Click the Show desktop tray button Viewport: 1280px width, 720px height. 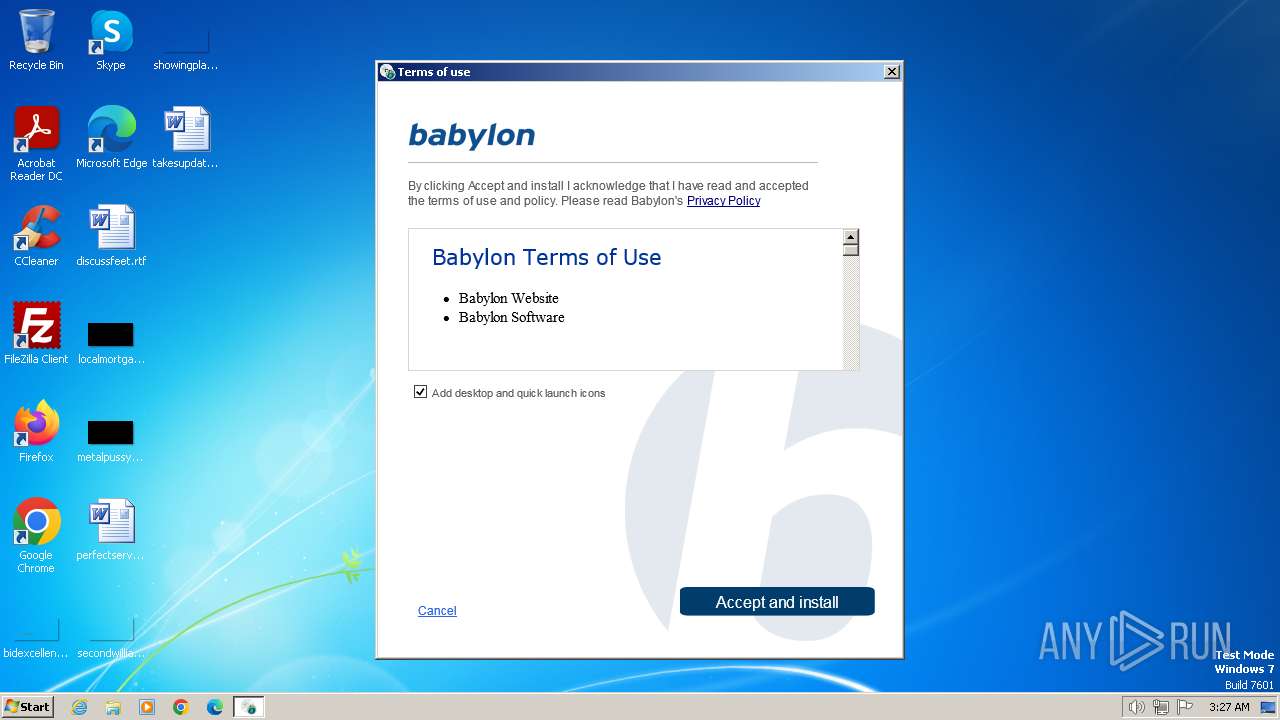[x=1268, y=707]
